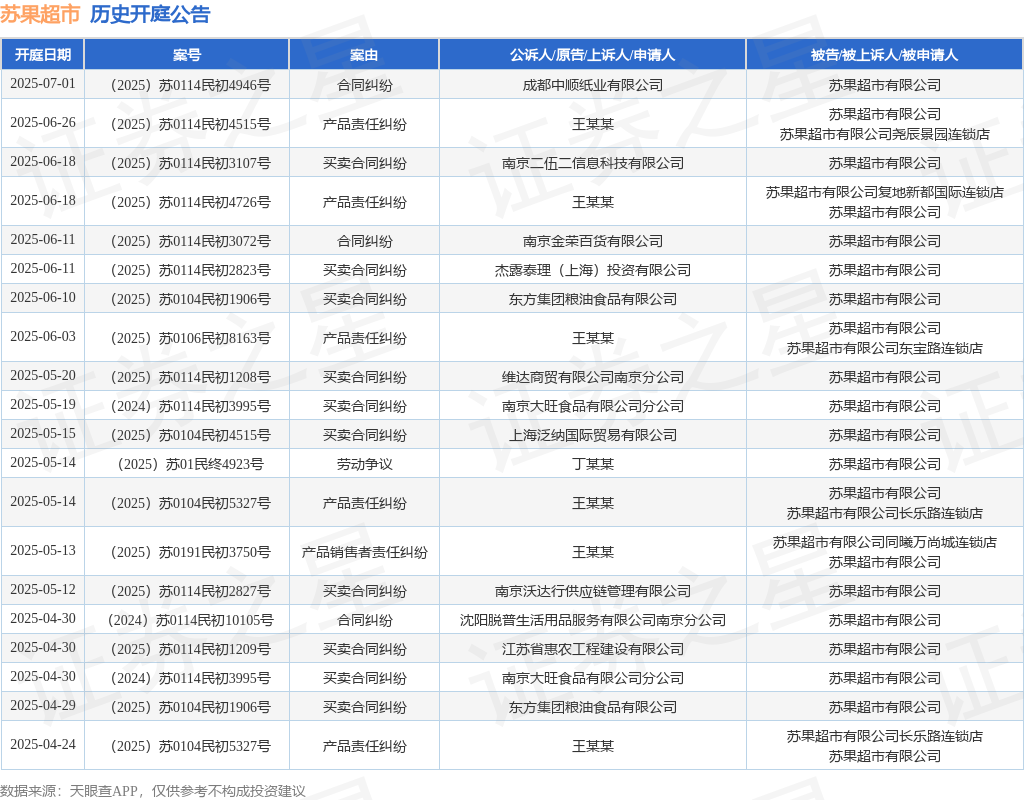Click 产品销售者责任纠纷 case cause

(364, 552)
